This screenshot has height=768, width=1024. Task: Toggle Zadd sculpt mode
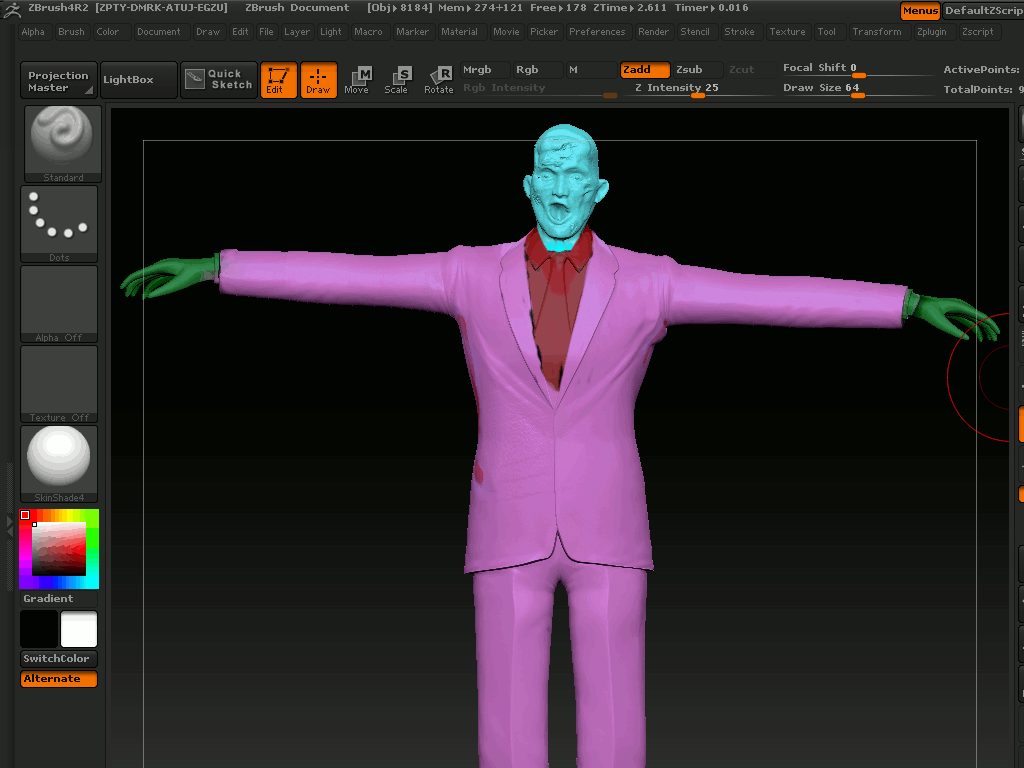click(x=644, y=70)
